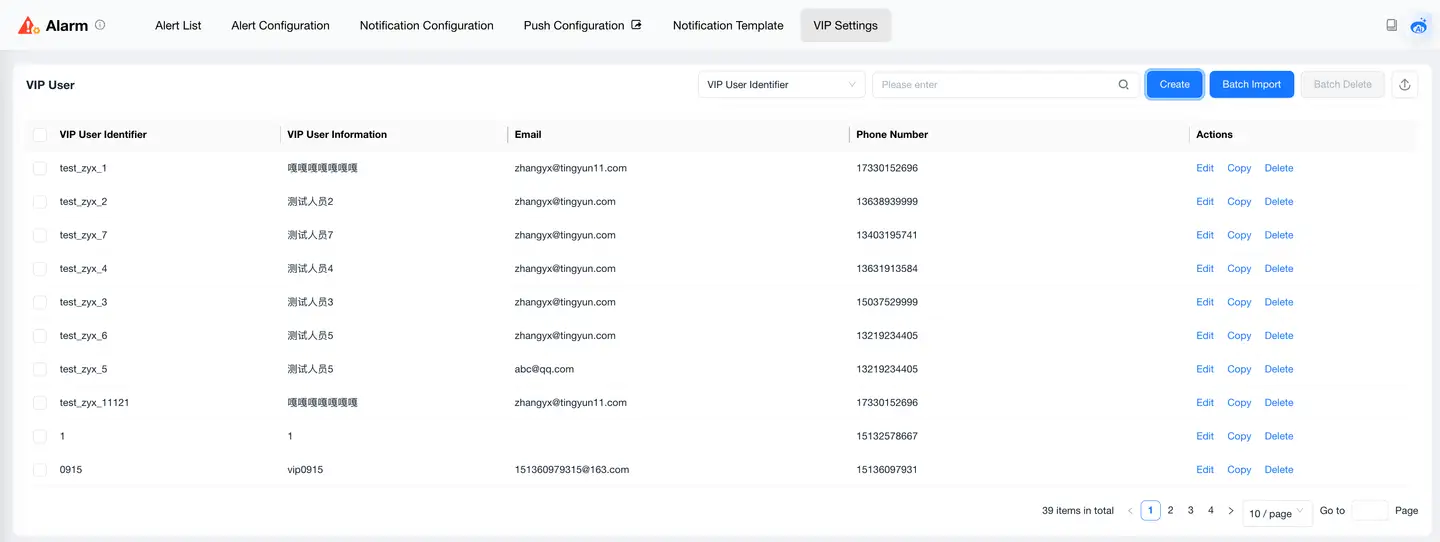Check the test_zyx_4 row checkbox
This screenshot has height=542, width=1440.
tap(40, 269)
